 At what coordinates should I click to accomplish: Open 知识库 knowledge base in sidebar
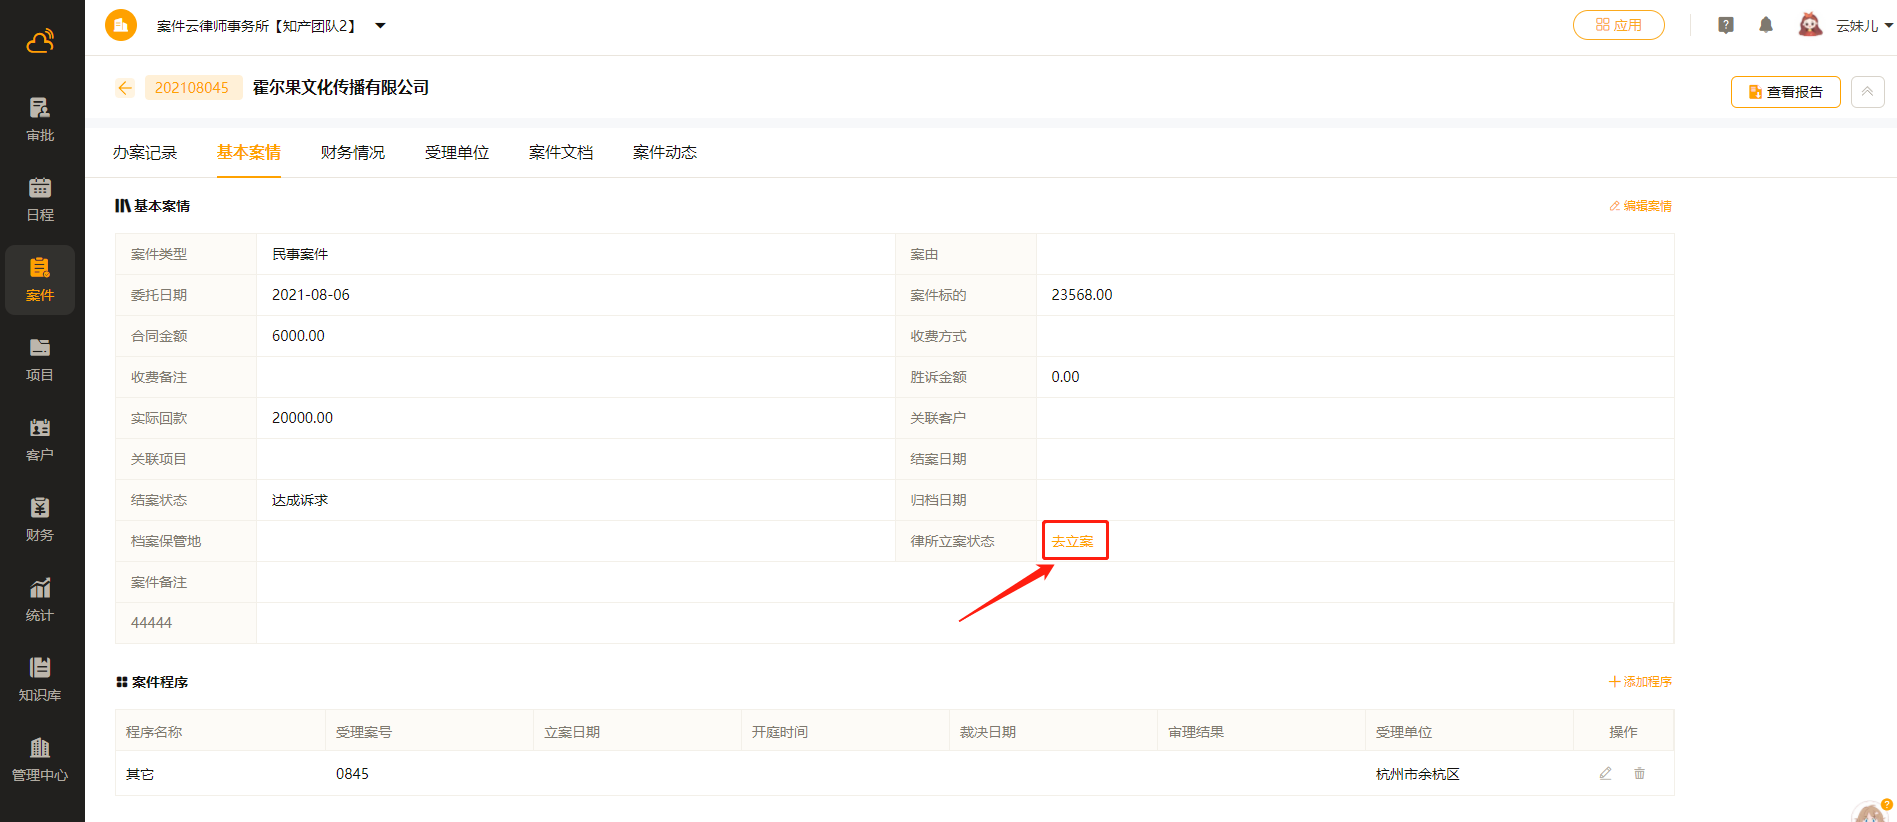pyautogui.click(x=40, y=679)
